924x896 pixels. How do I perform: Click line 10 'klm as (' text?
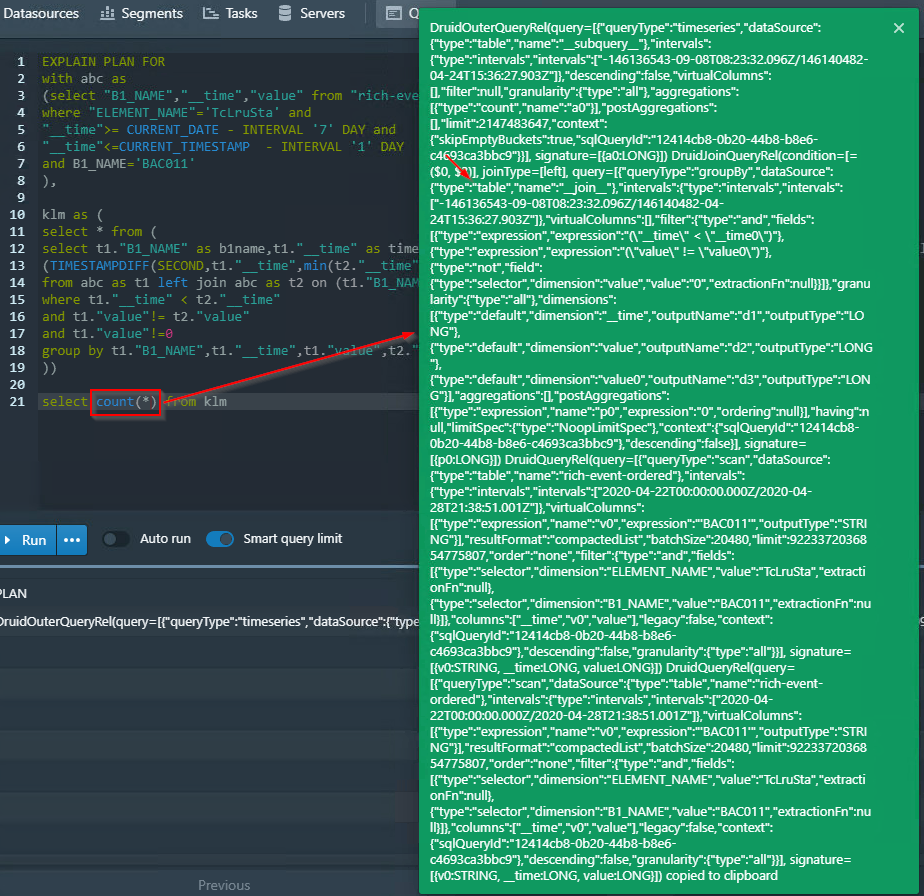tap(72, 215)
